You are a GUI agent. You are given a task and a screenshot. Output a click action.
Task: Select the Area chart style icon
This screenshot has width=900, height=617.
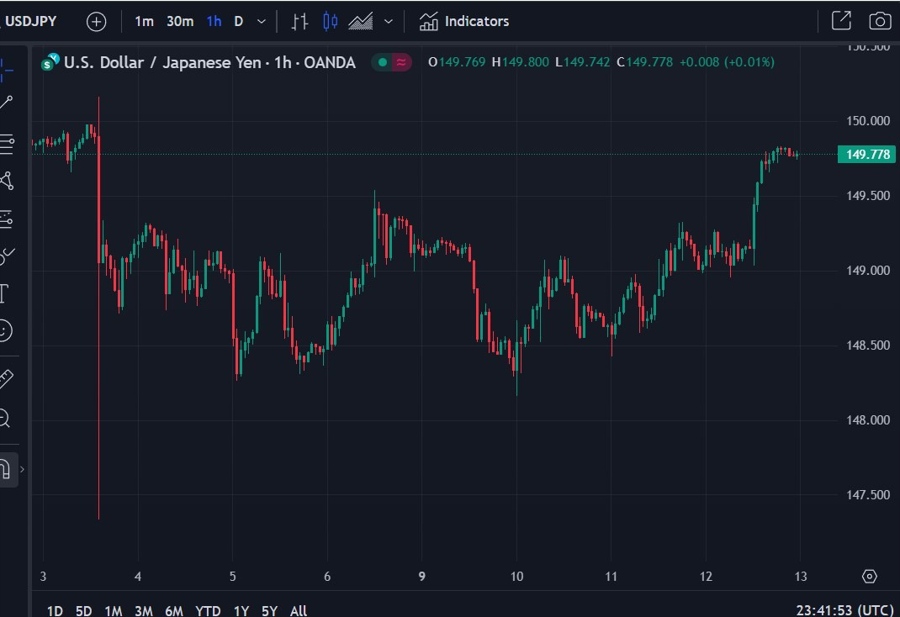click(x=360, y=22)
